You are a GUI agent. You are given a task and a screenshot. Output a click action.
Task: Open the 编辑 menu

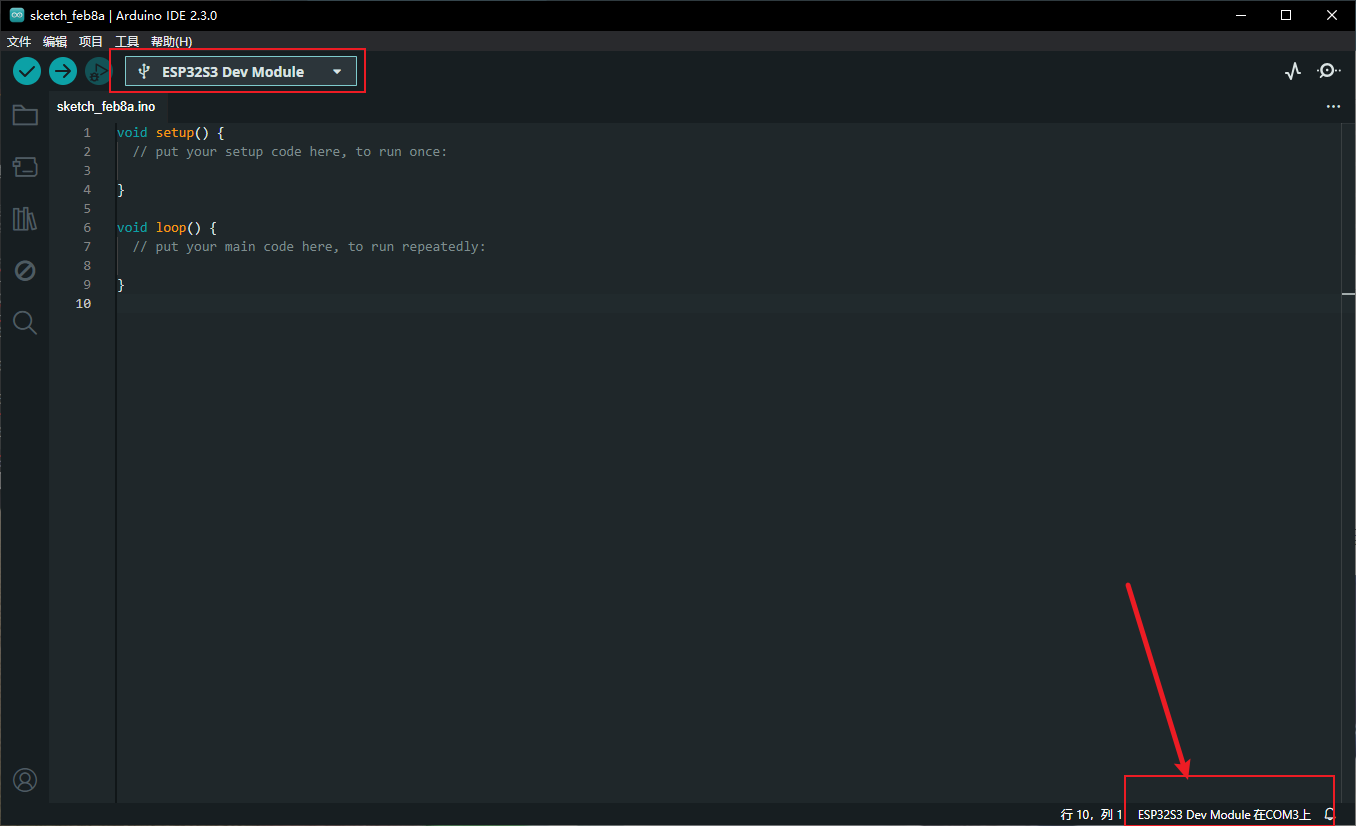click(55, 41)
